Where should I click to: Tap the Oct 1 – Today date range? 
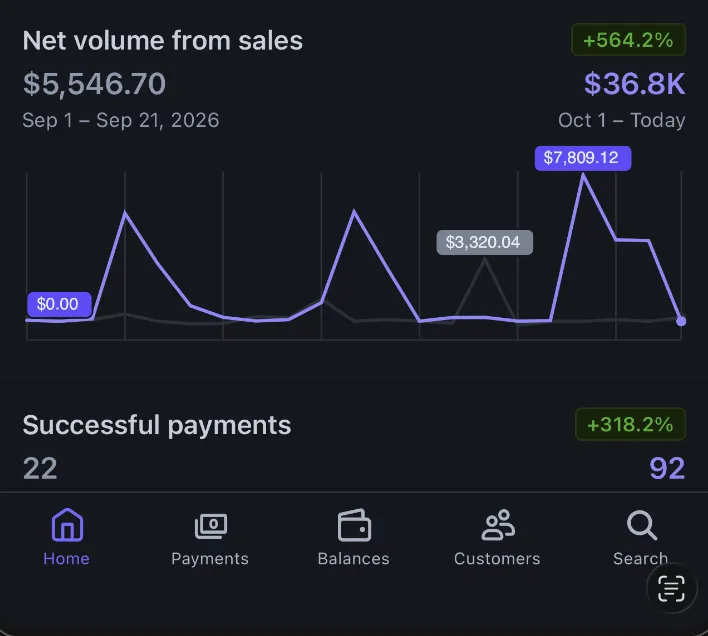click(x=622, y=121)
